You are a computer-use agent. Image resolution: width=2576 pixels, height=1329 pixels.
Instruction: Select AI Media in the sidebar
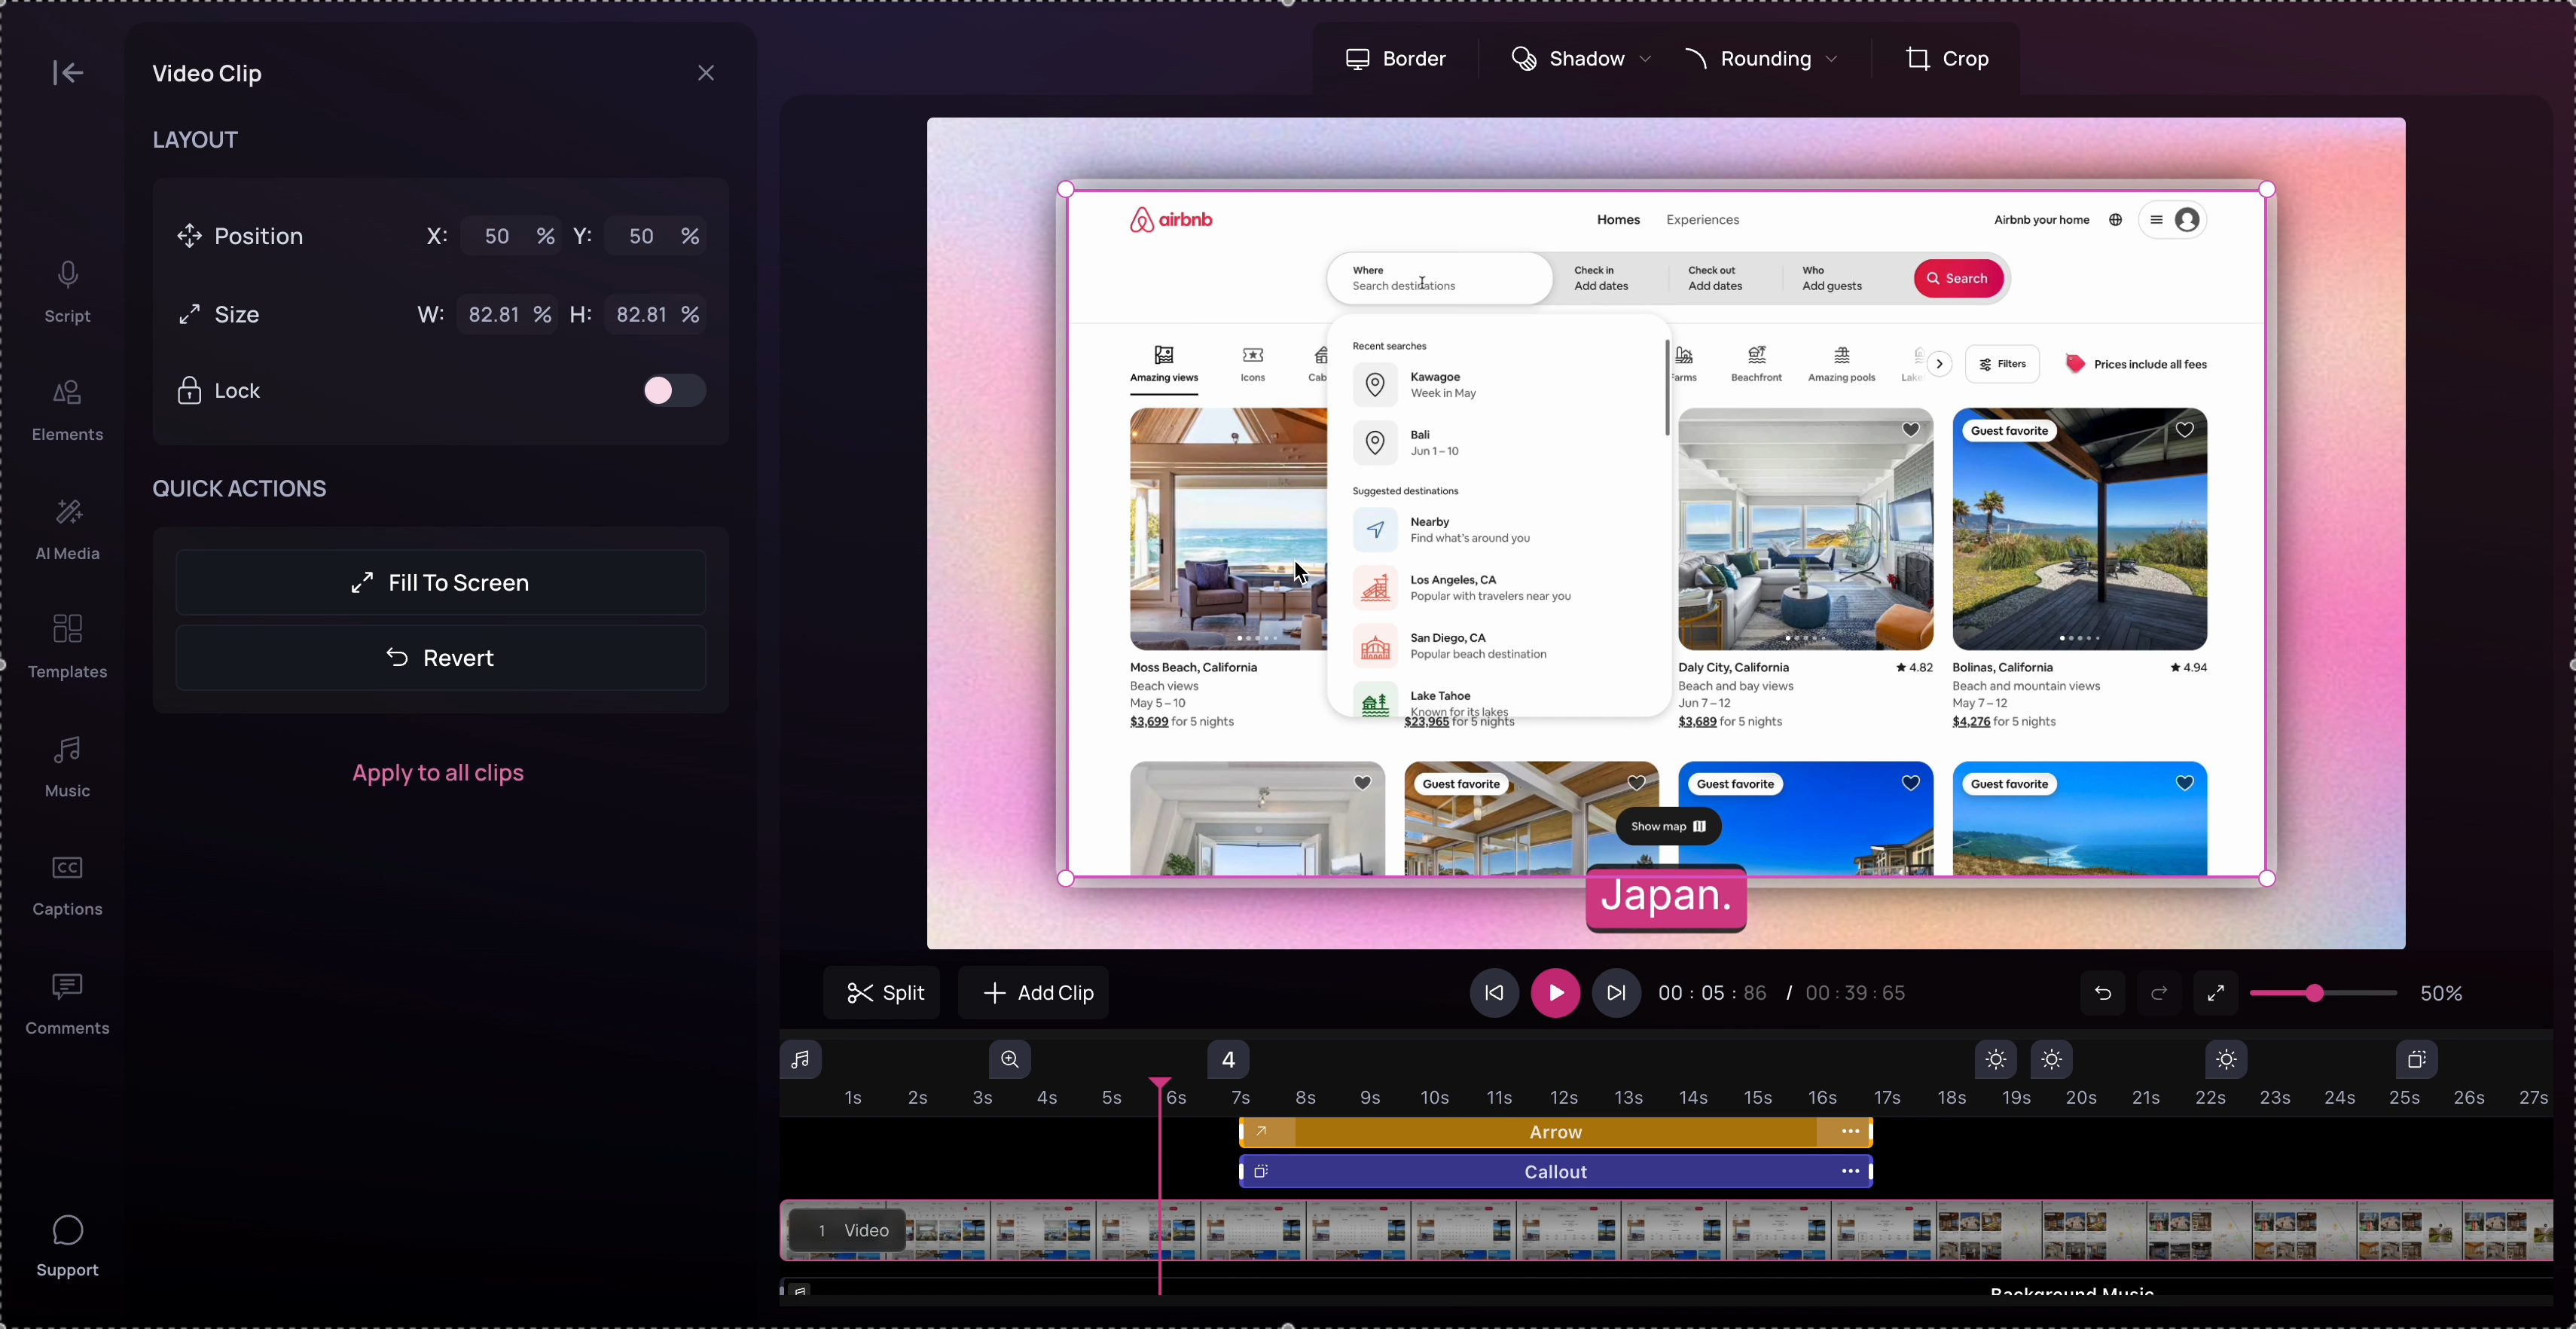pos(66,528)
